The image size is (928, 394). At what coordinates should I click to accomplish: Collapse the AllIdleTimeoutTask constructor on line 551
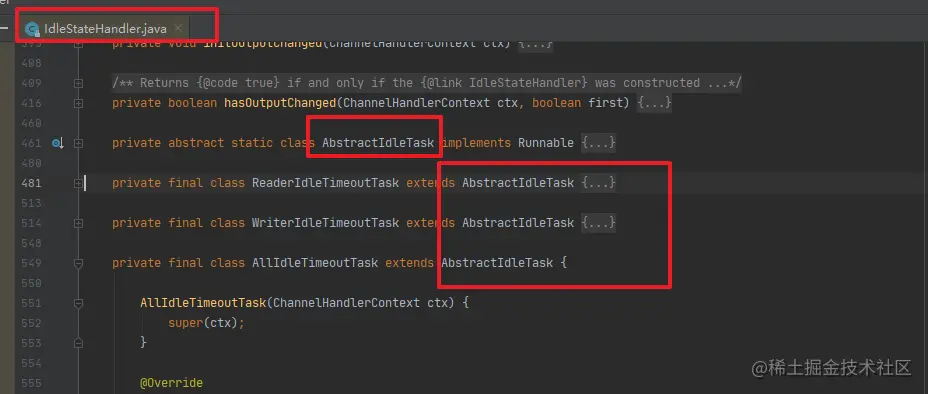pos(78,303)
